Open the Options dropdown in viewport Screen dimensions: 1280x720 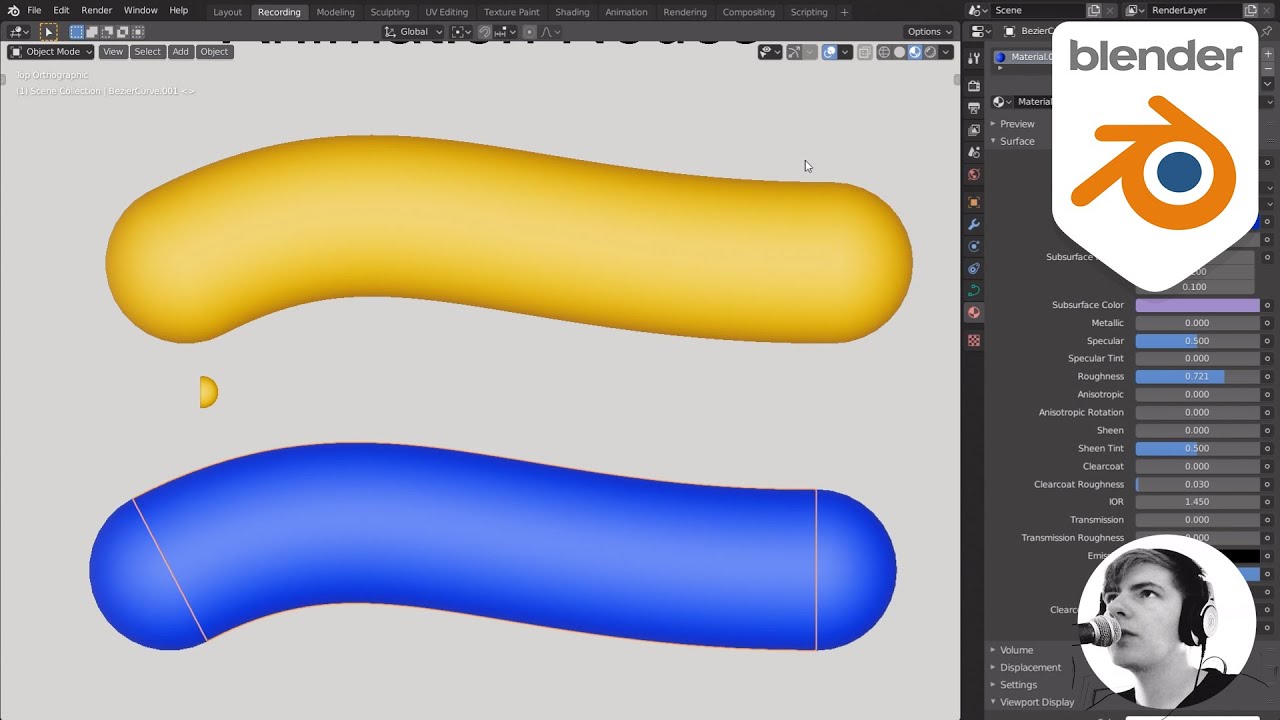point(929,32)
